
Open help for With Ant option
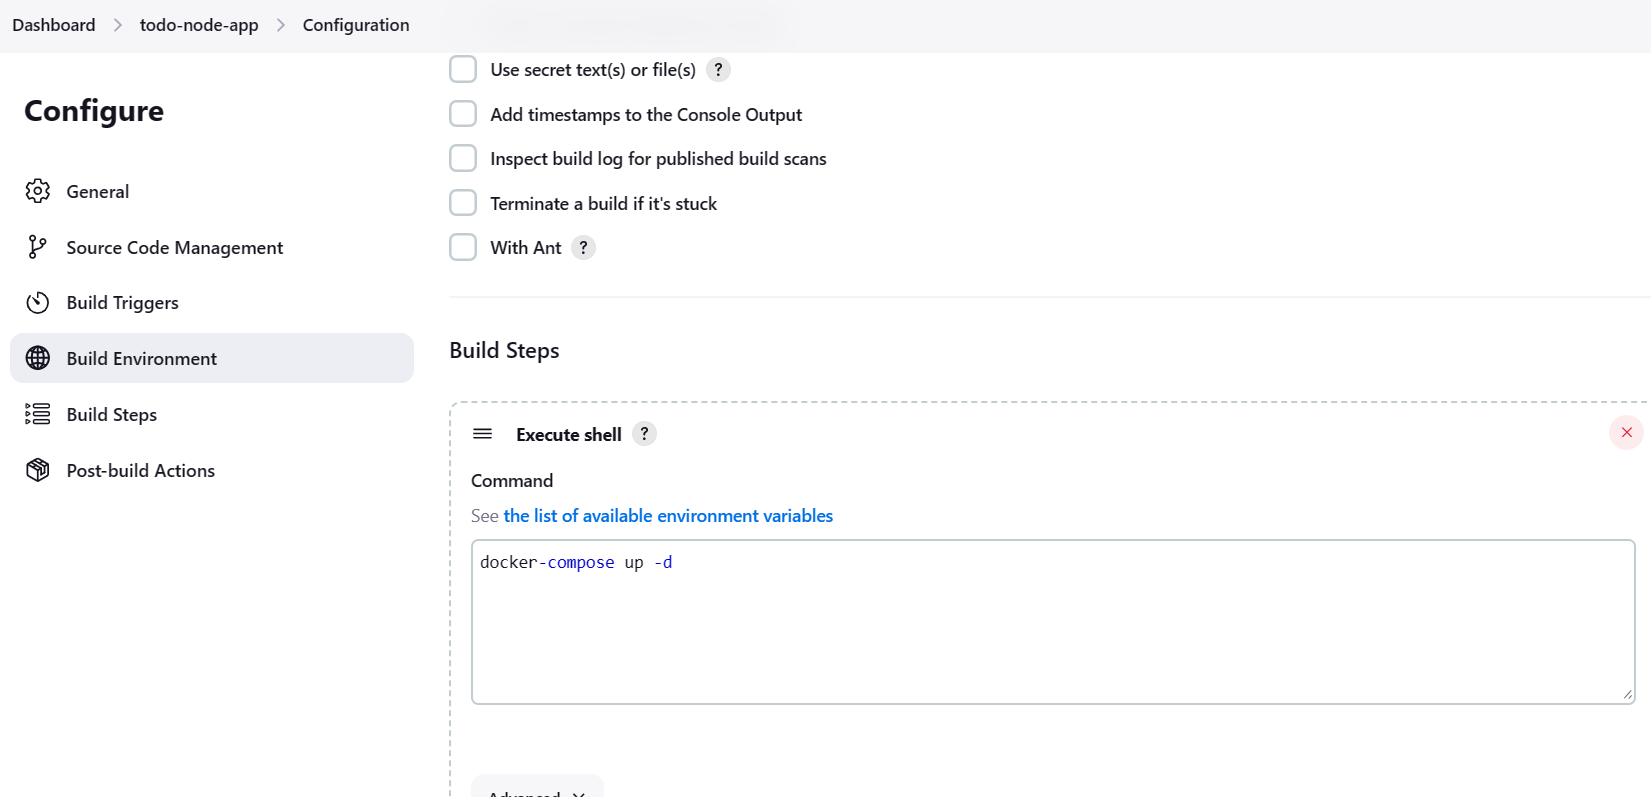584,248
